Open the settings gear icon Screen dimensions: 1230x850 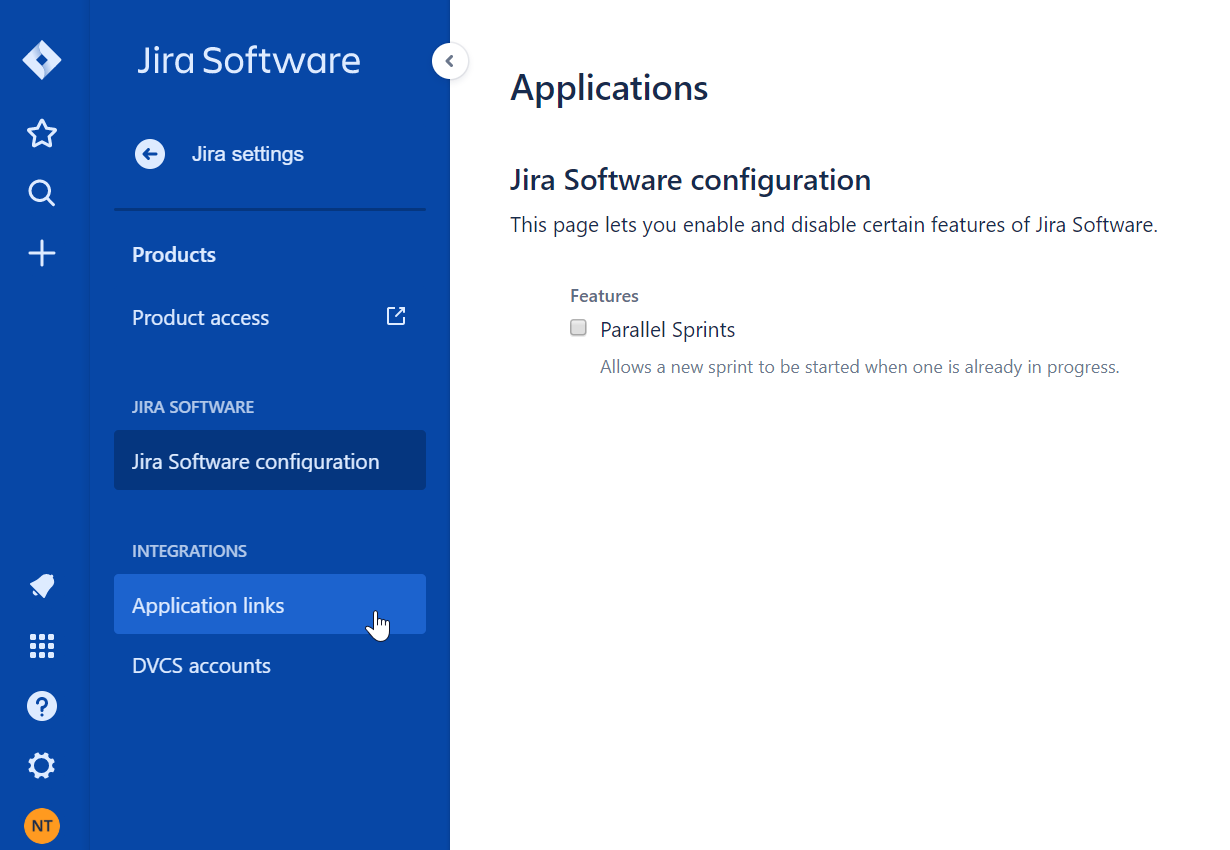(42, 766)
